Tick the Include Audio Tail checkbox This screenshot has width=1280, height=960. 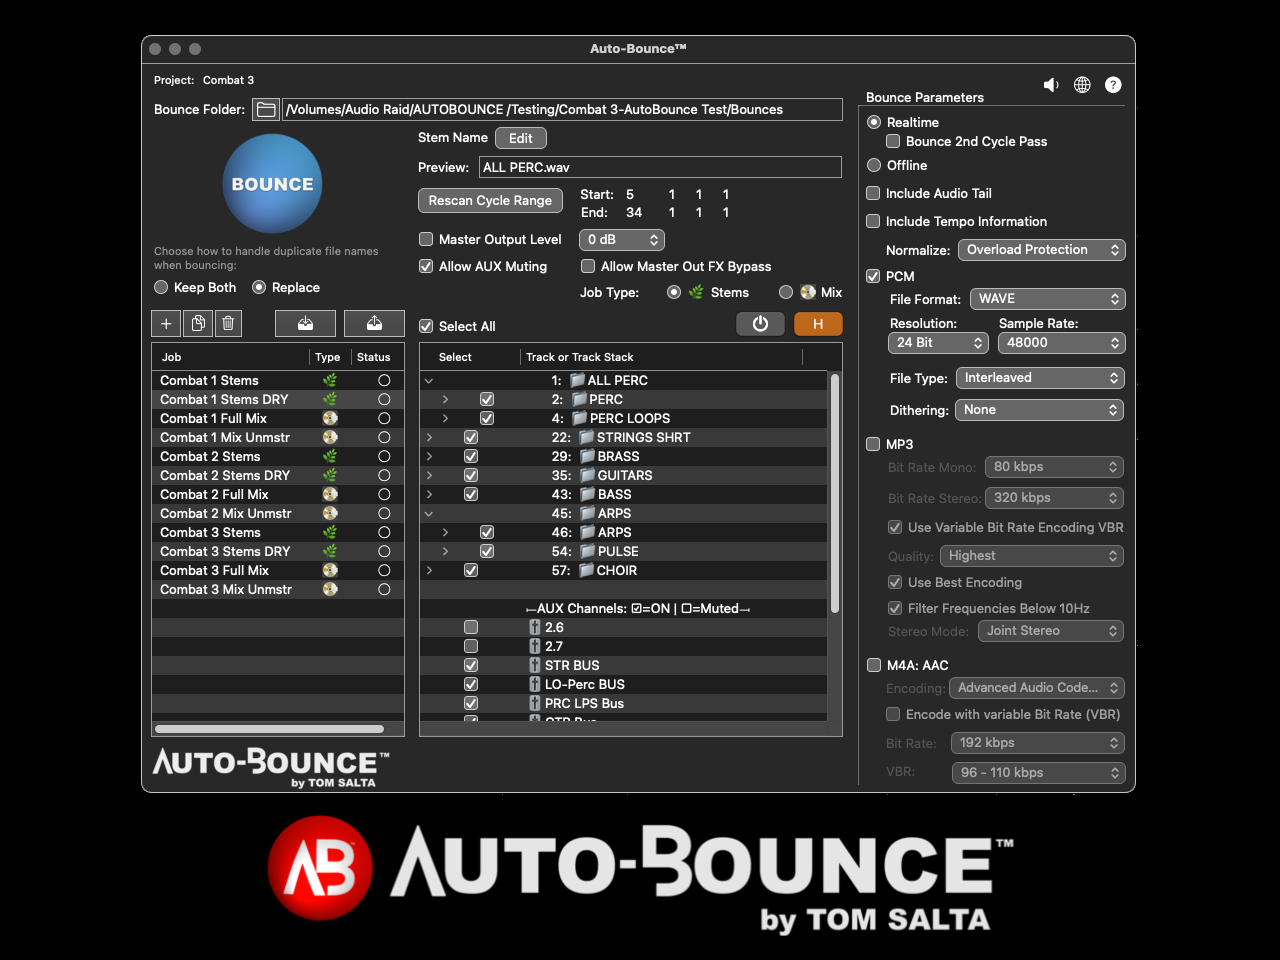click(x=873, y=194)
